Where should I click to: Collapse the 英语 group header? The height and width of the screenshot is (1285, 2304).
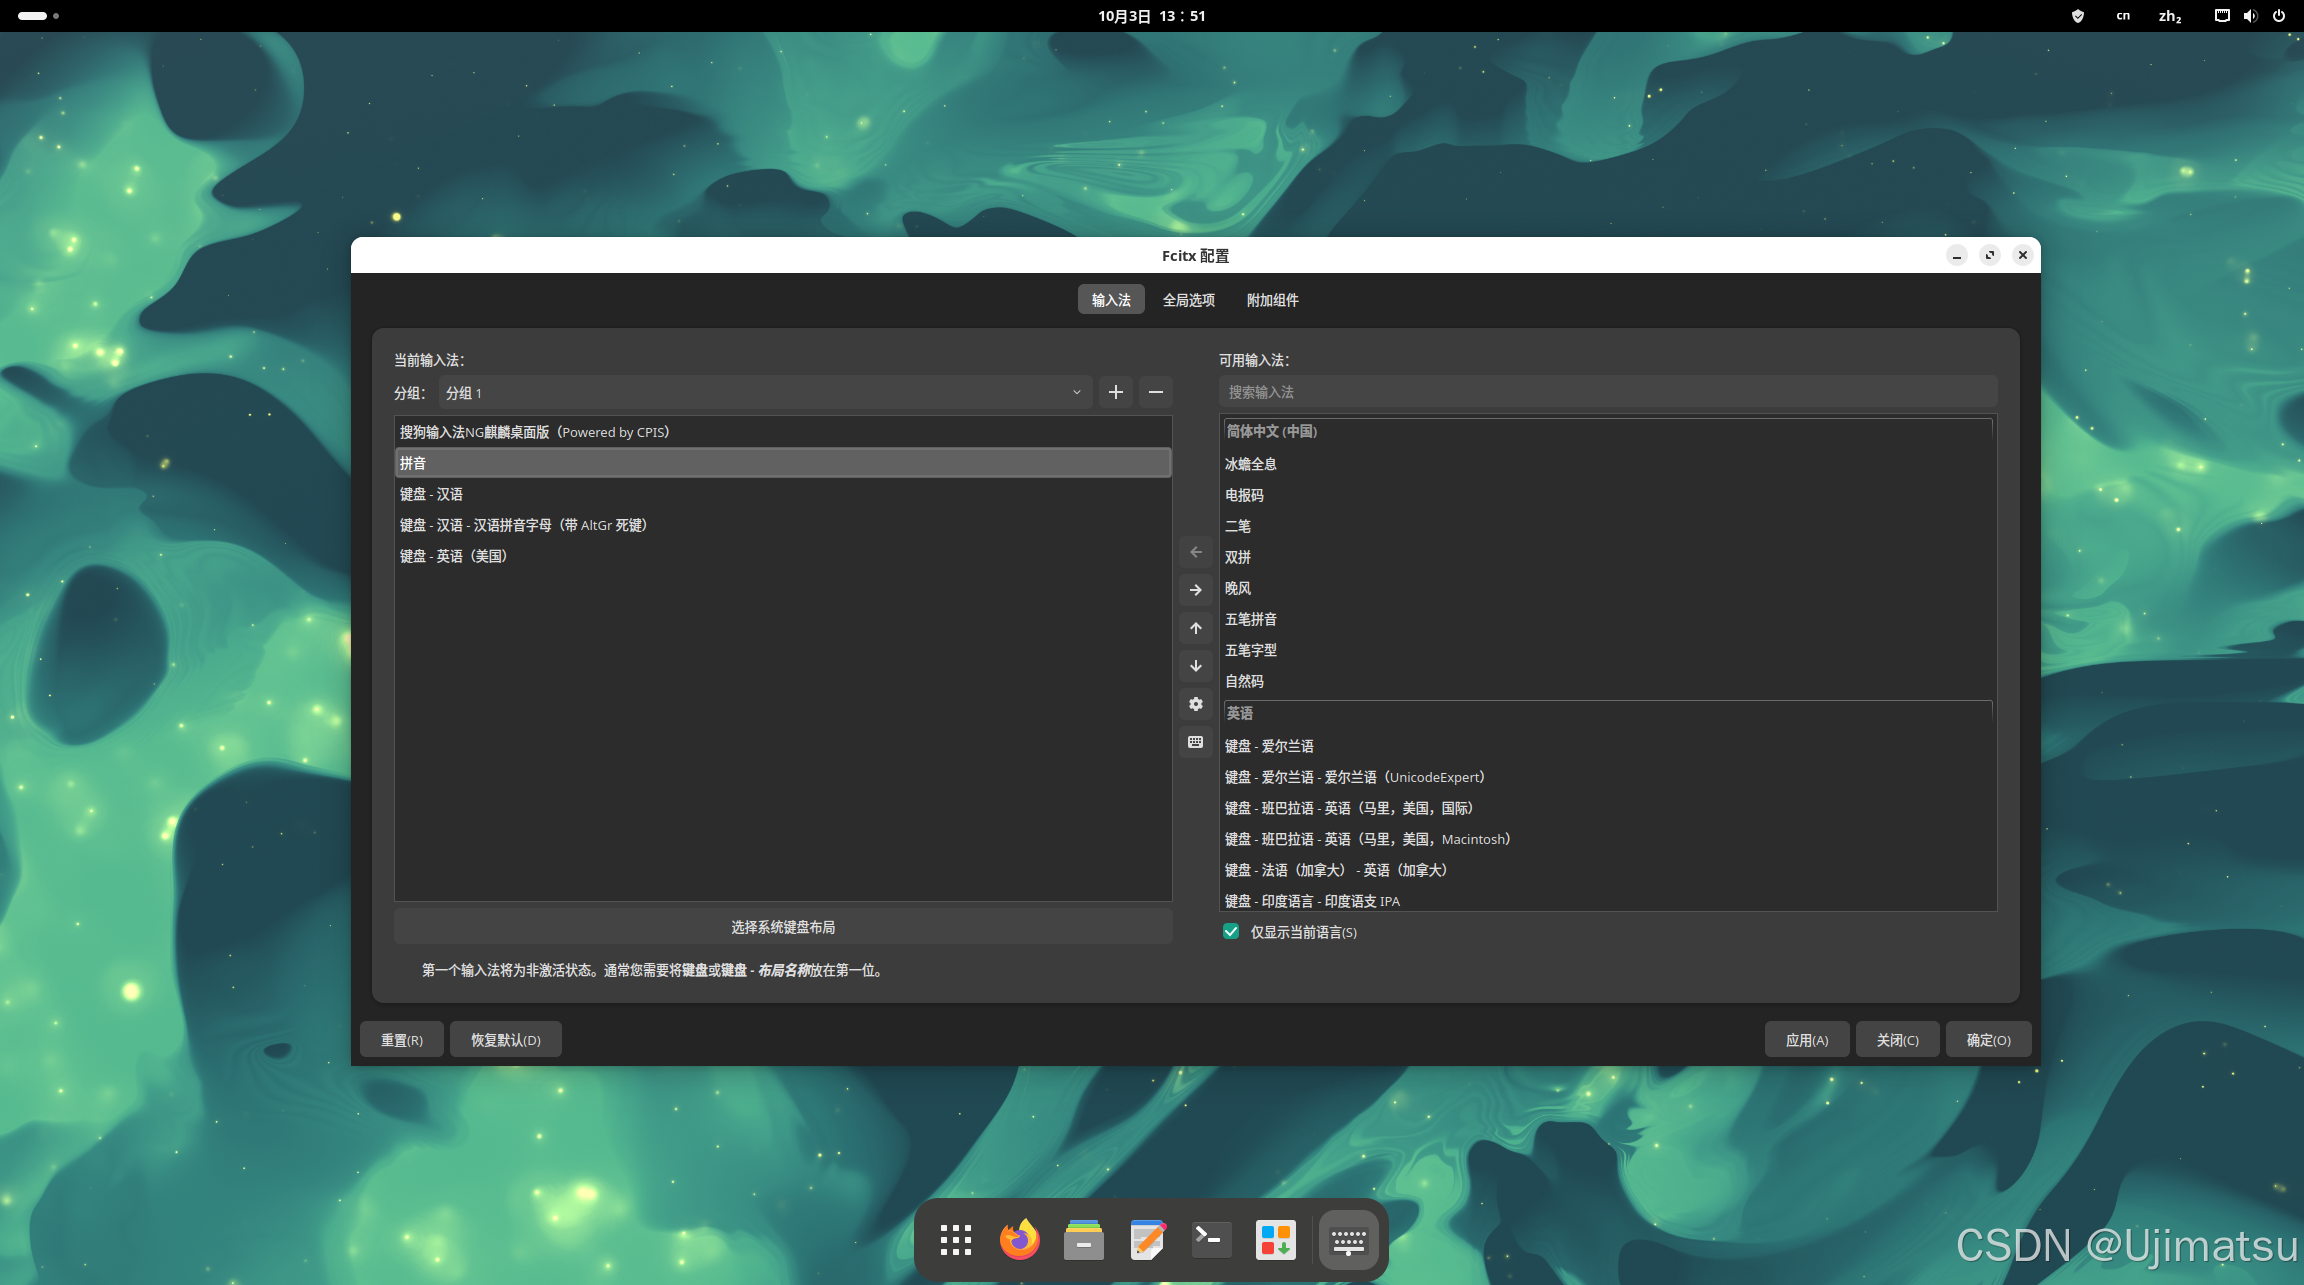[x=1240, y=713]
